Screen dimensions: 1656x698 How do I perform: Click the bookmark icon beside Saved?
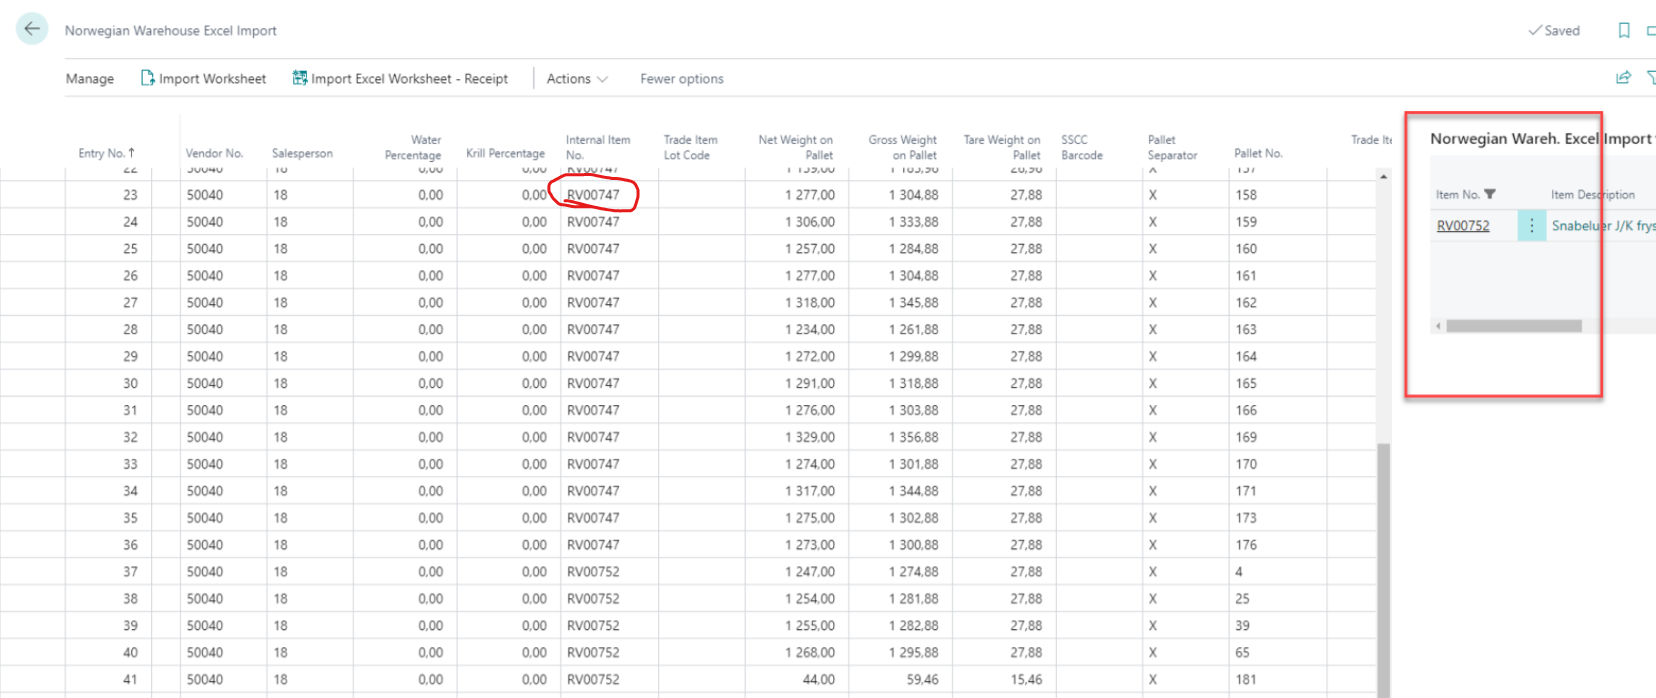click(x=1624, y=30)
